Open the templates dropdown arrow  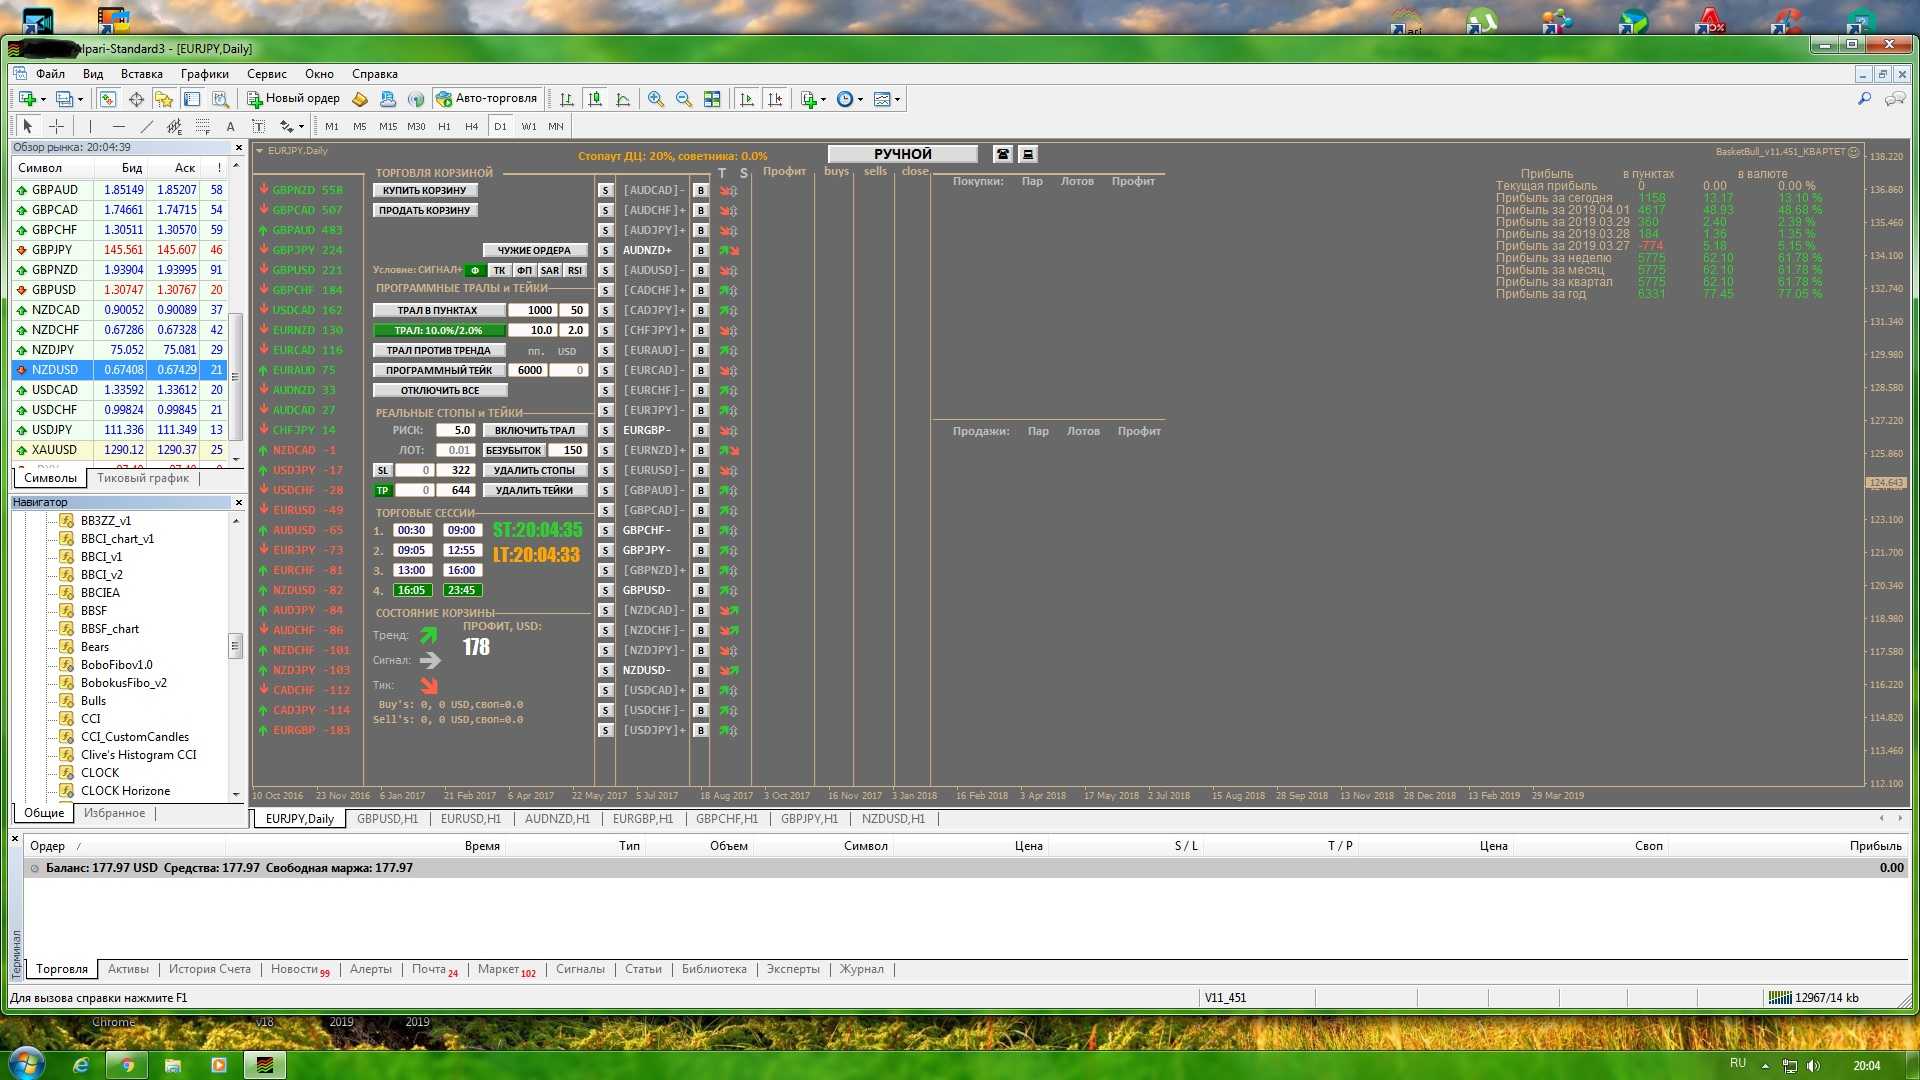(x=897, y=99)
